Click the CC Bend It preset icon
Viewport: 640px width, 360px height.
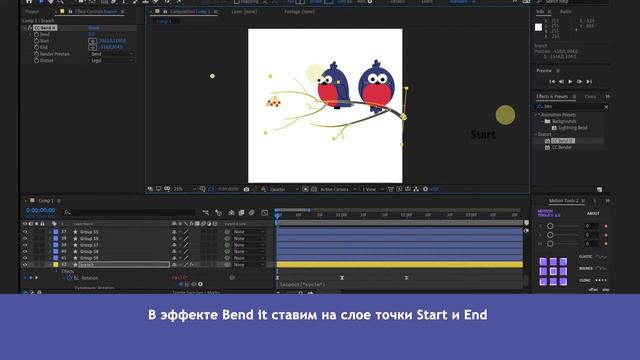(x=547, y=141)
